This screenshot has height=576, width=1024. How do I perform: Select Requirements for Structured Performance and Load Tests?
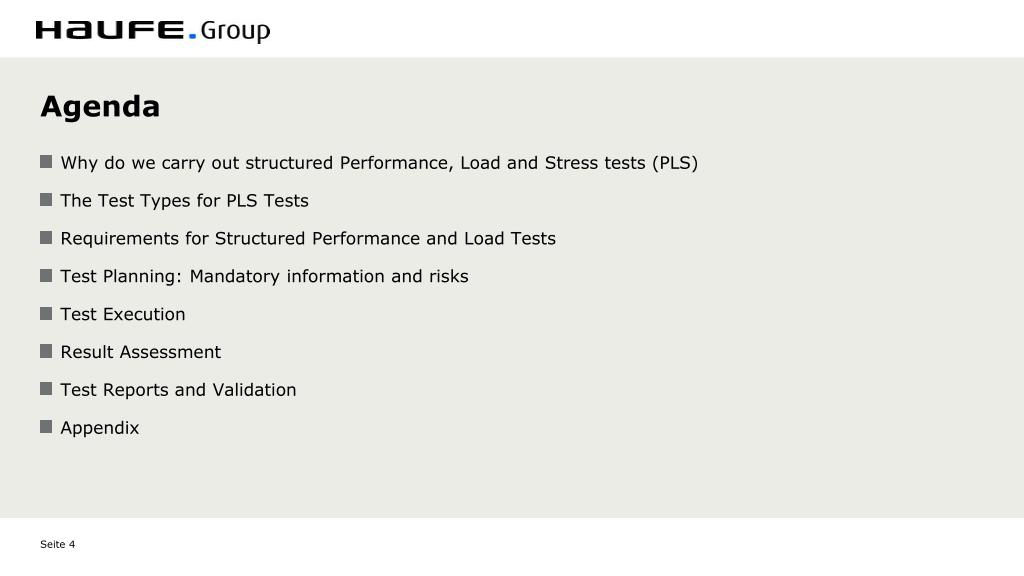tap(308, 238)
